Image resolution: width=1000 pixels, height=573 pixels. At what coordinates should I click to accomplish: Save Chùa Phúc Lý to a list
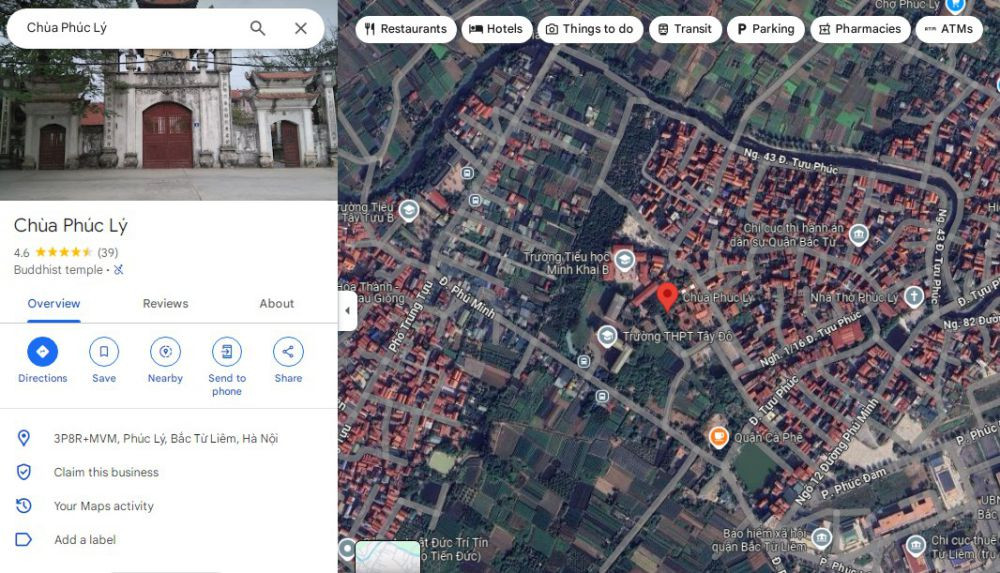(104, 352)
